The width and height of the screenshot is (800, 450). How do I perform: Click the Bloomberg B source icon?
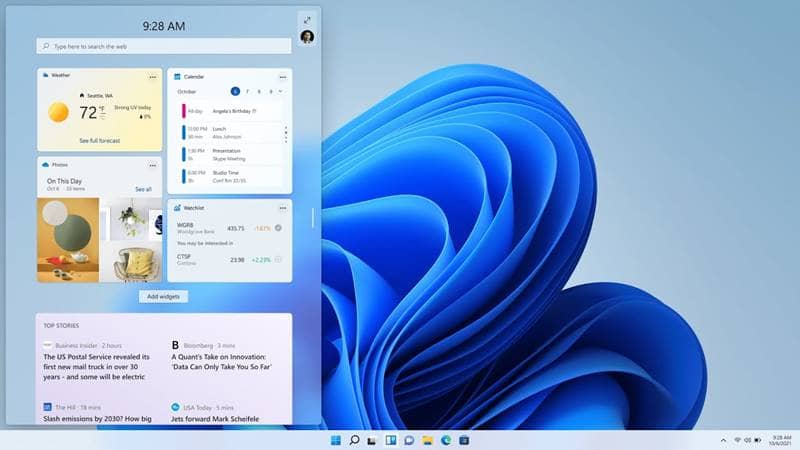pos(175,345)
